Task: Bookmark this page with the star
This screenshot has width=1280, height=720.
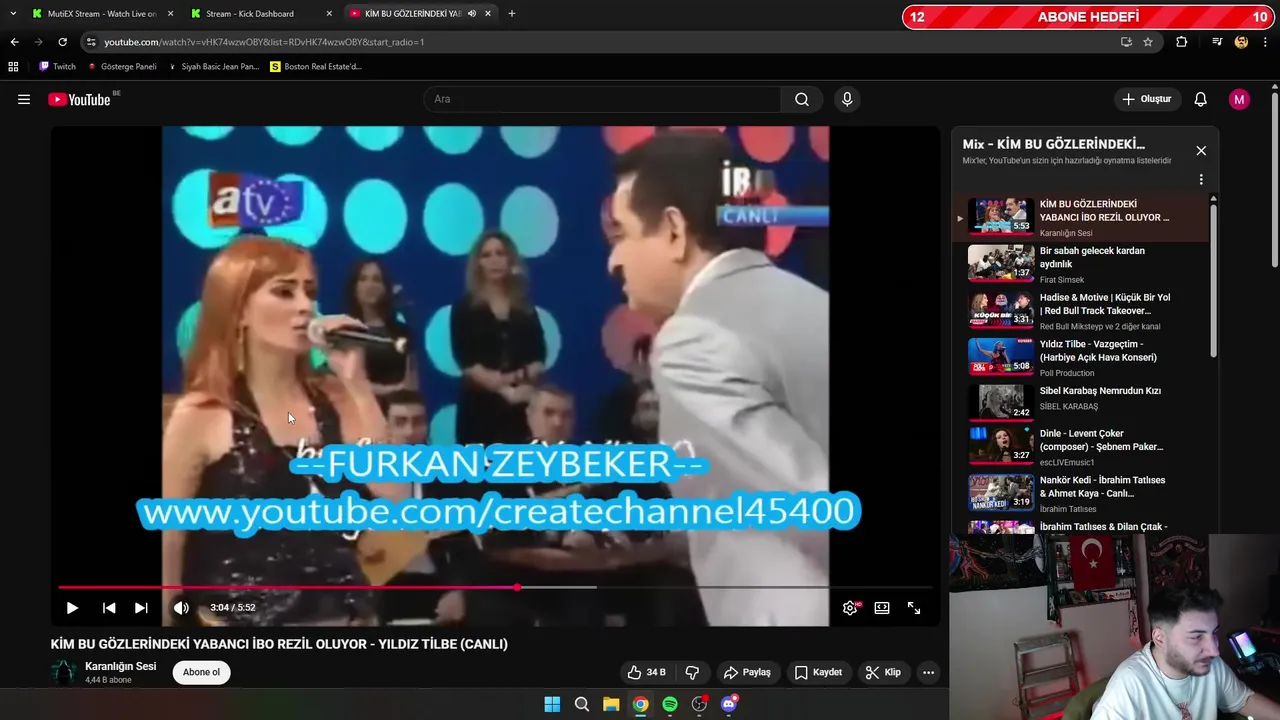Action: pos(1148,42)
